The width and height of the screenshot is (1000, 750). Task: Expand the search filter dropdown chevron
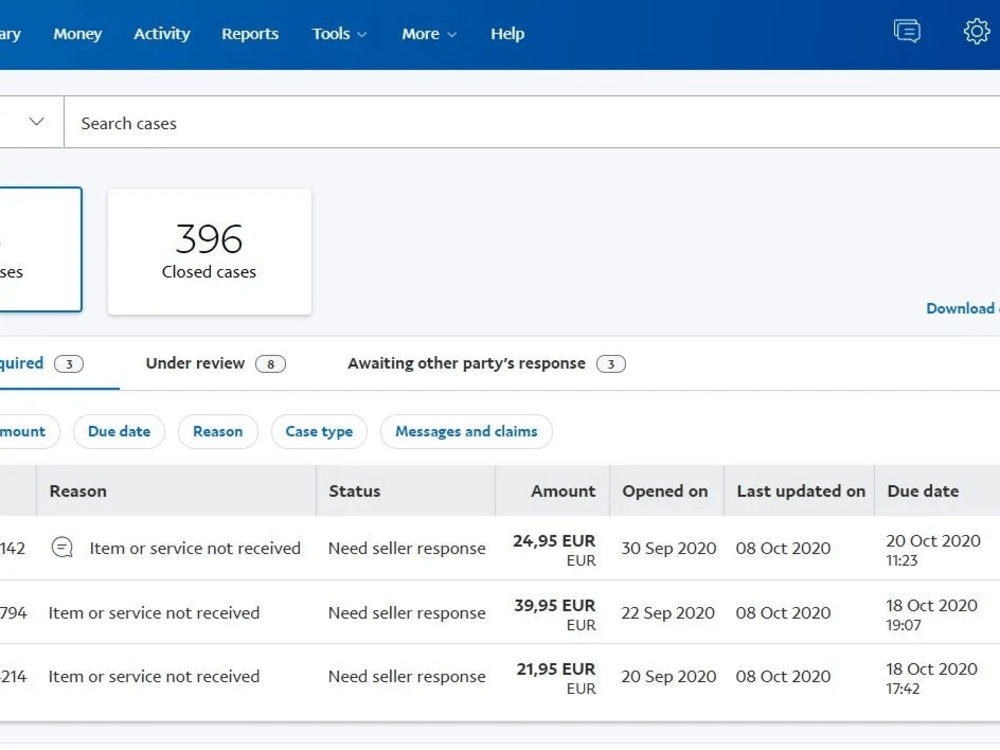pos(36,121)
